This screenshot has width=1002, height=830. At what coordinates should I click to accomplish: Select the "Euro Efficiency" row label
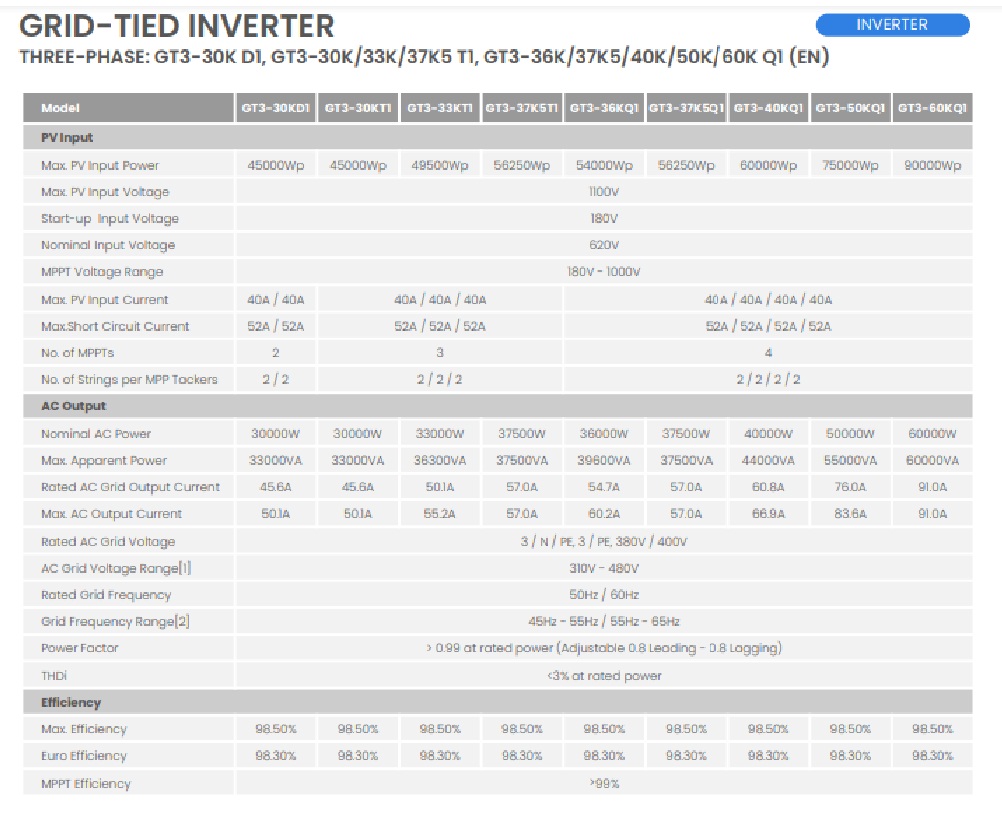pyautogui.click(x=84, y=756)
